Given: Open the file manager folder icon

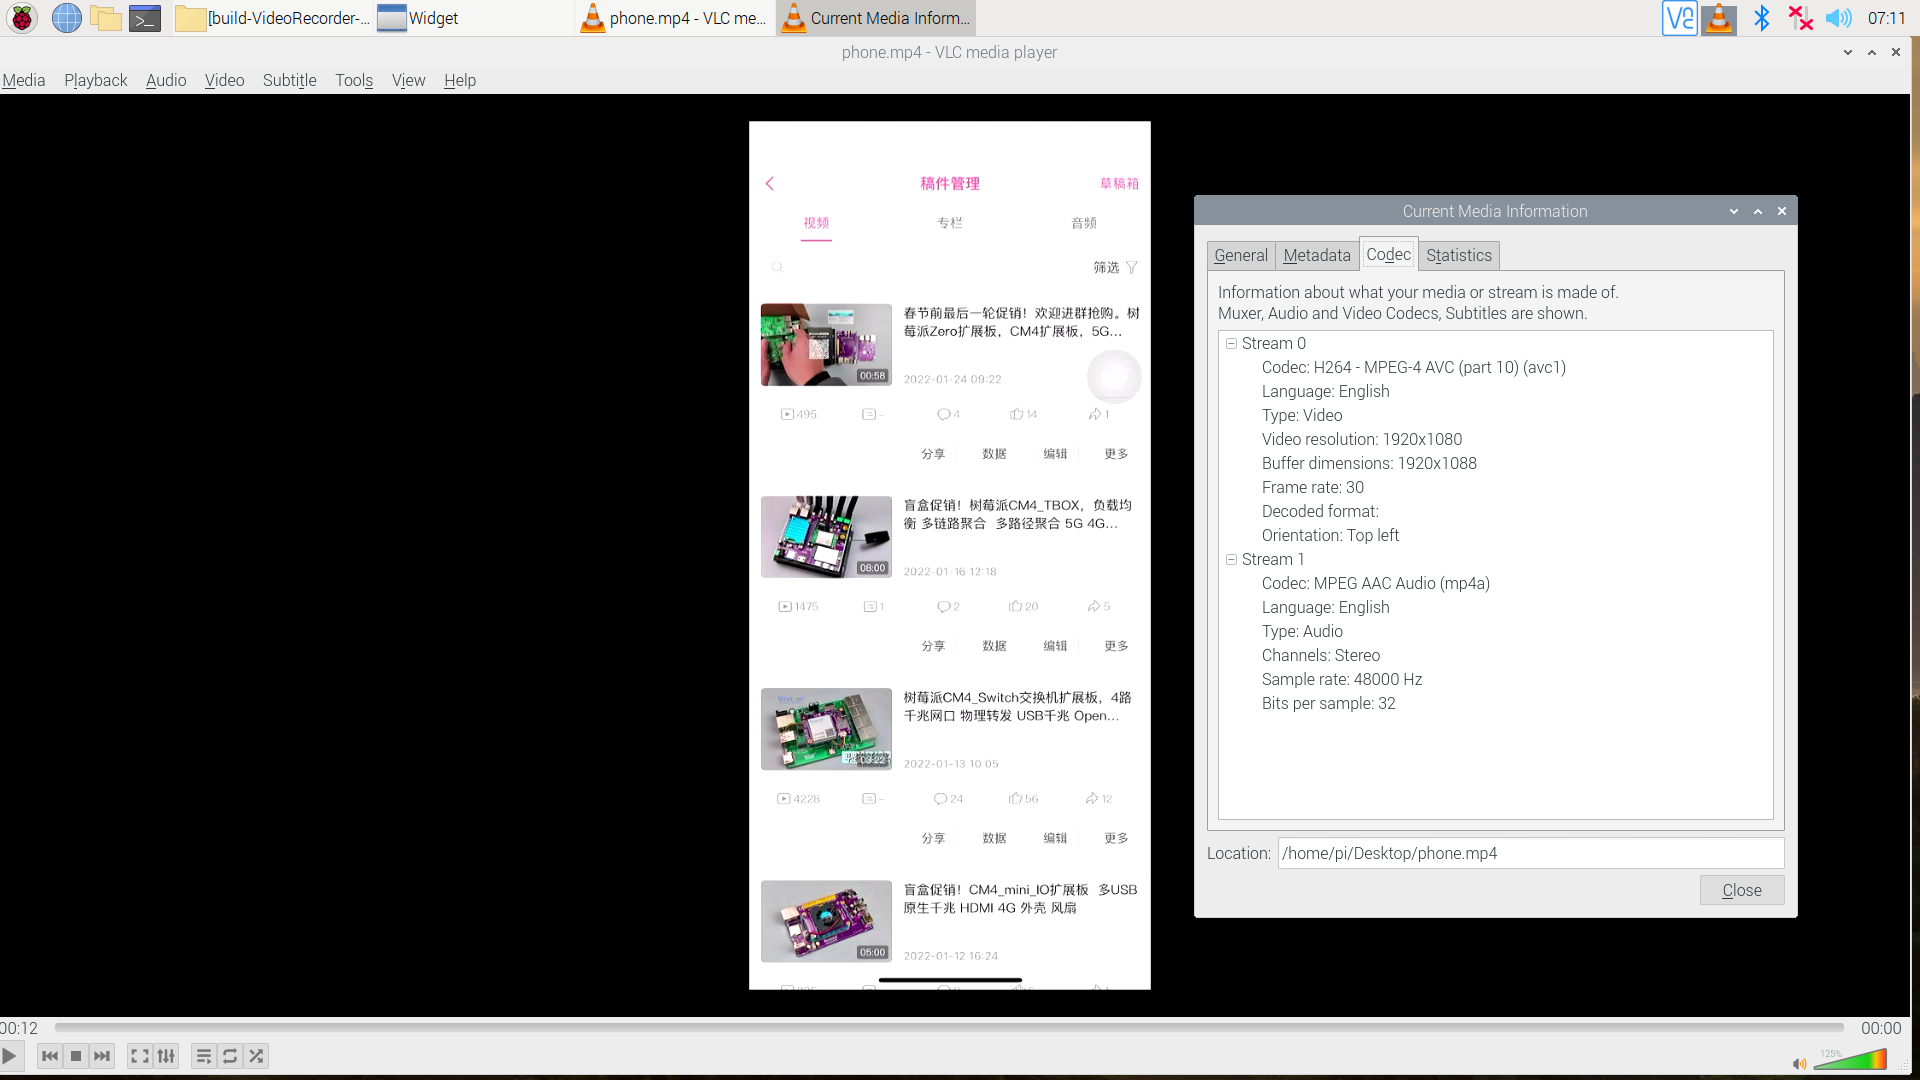Looking at the screenshot, I should point(105,18).
